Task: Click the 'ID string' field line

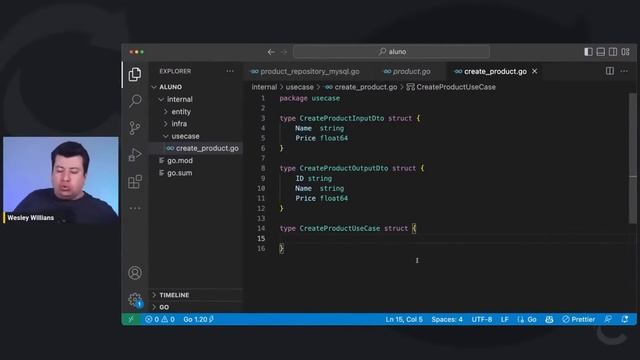Action: (313, 178)
